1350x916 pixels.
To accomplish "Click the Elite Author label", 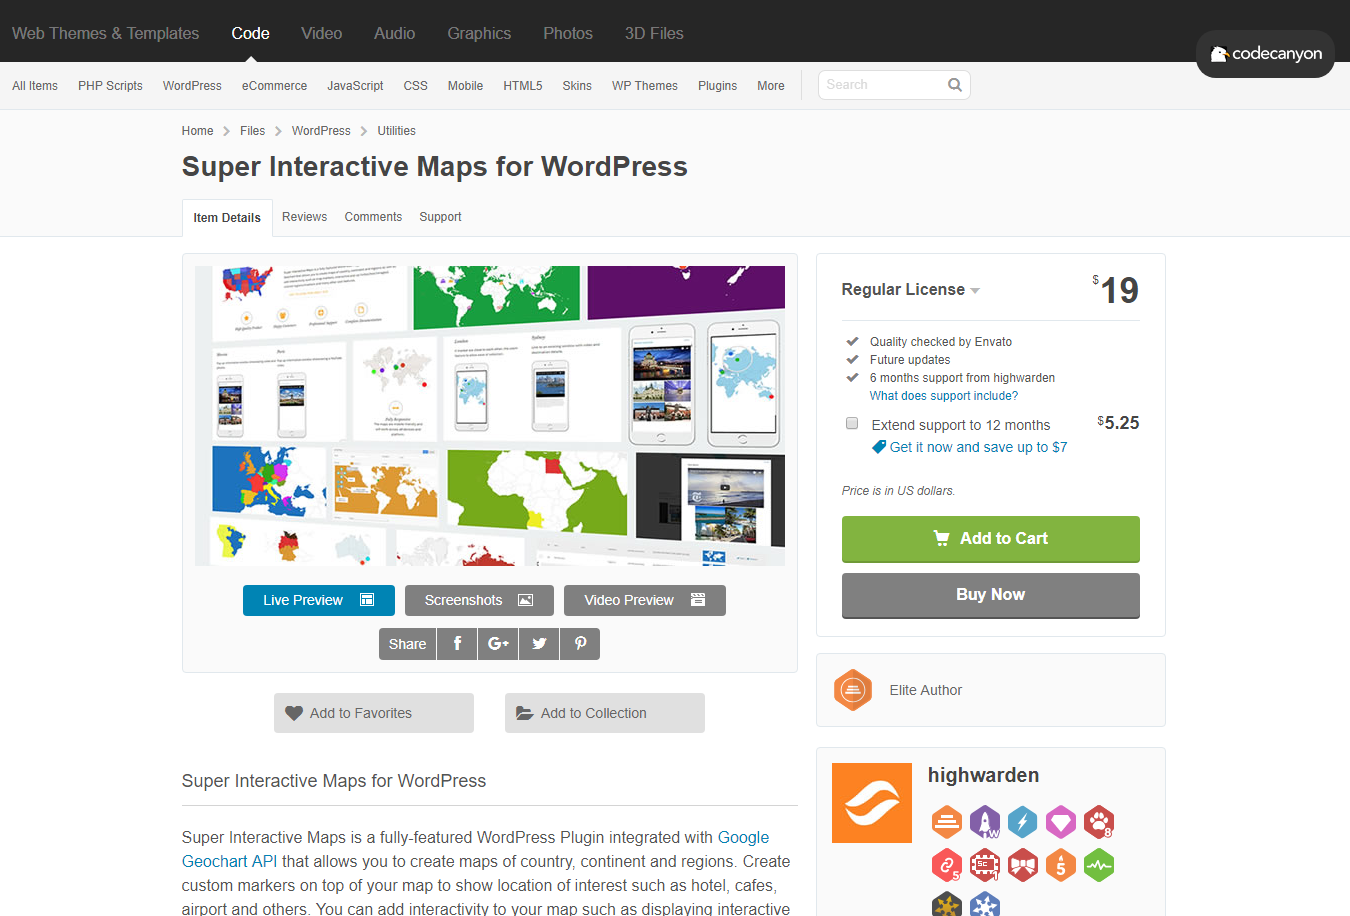I will pos(926,690).
